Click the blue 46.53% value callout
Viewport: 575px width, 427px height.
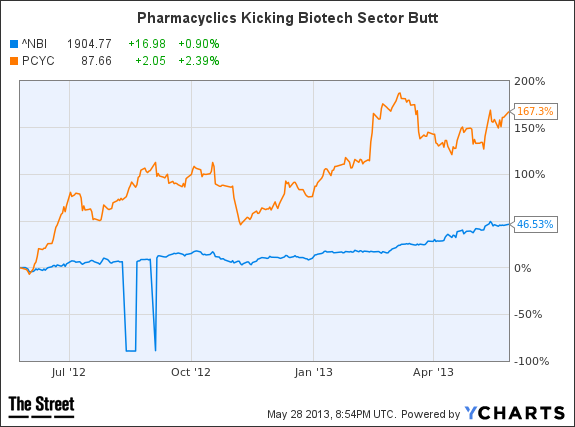pyautogui.click(x=535, y=224)
